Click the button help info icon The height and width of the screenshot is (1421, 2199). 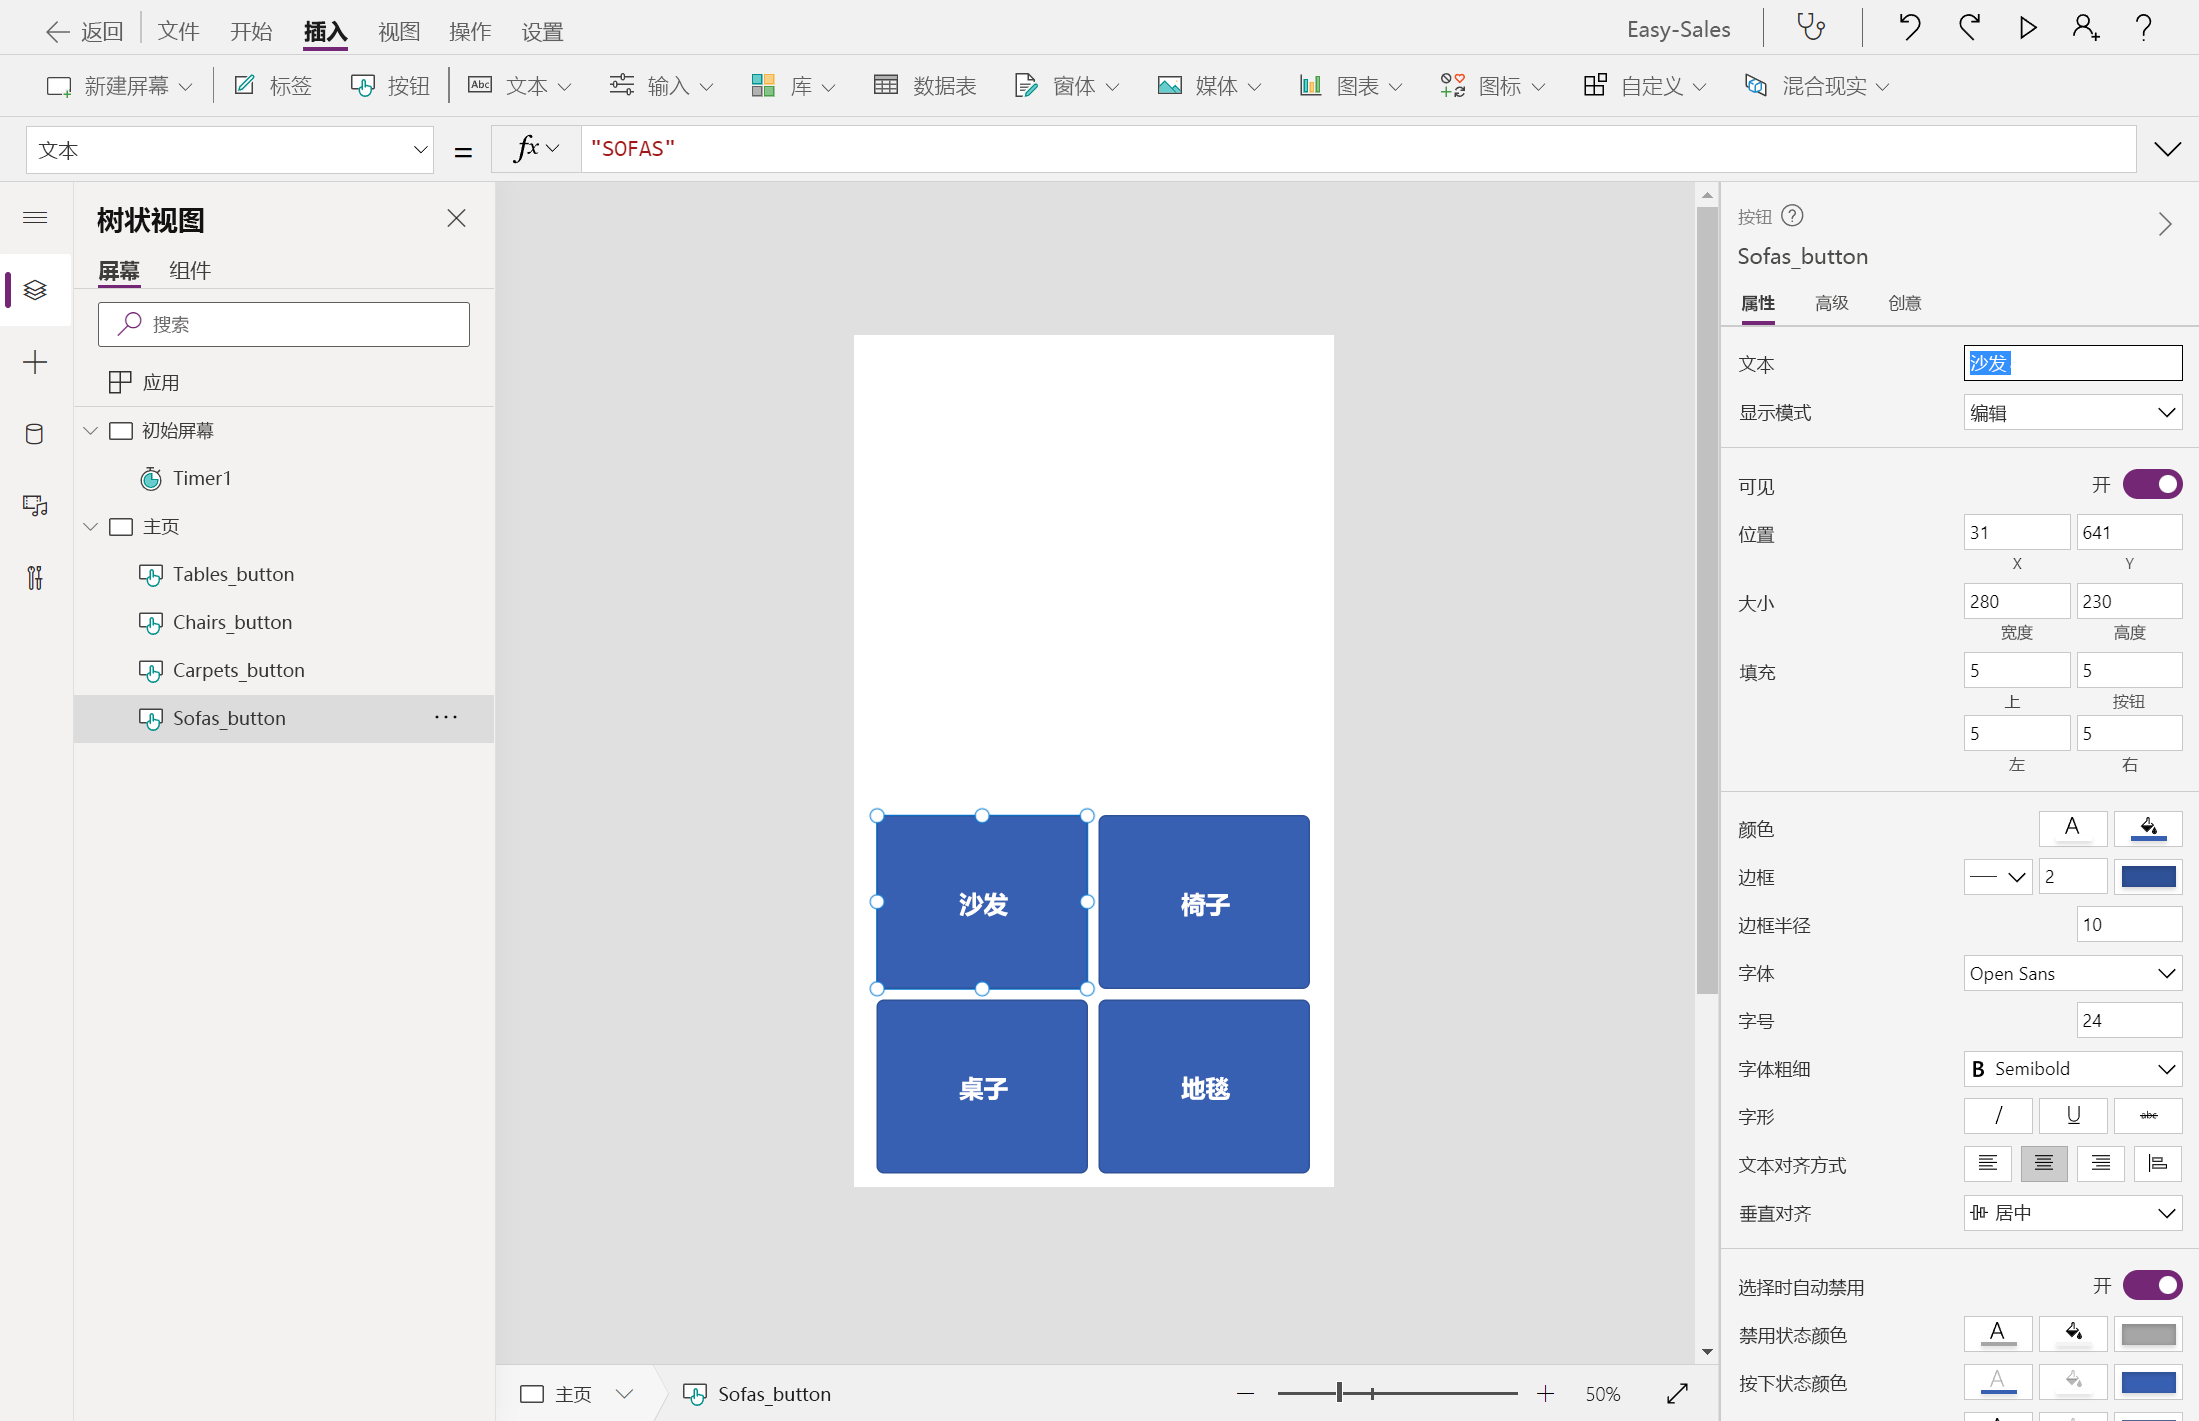tap(1793, 216)
